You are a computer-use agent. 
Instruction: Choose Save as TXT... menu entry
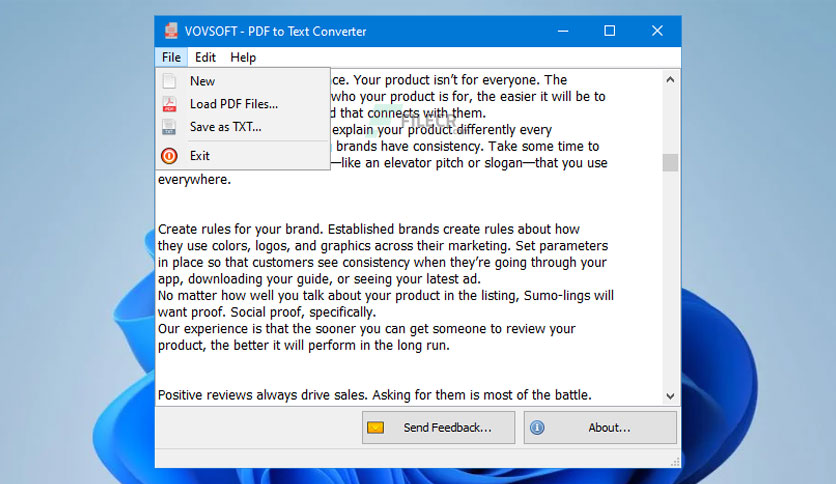(243, 127)
